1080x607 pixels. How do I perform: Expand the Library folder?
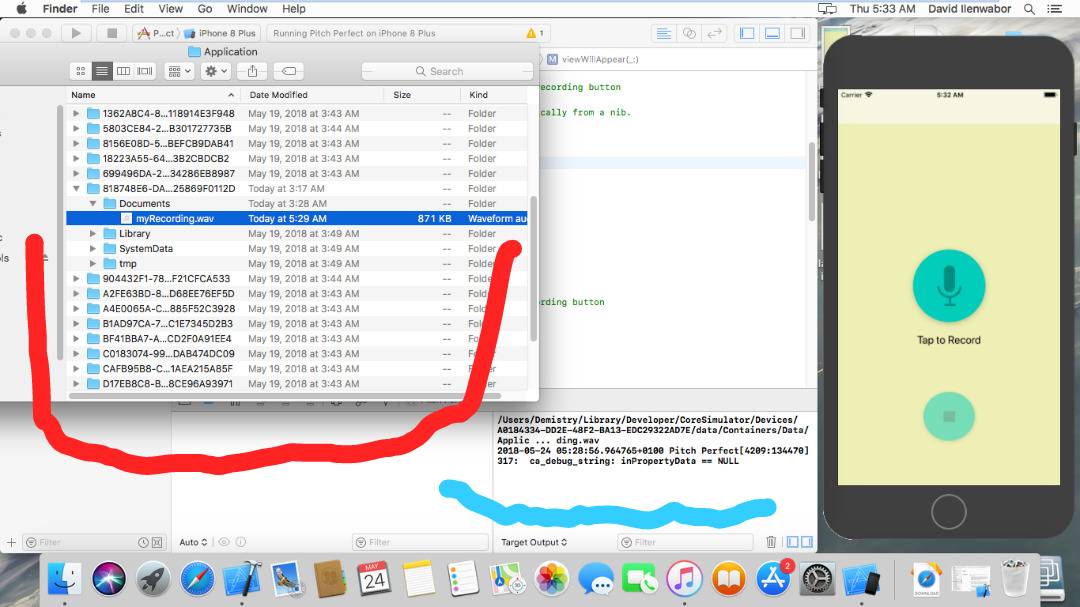pyautogui.click(x=93, y=234)
